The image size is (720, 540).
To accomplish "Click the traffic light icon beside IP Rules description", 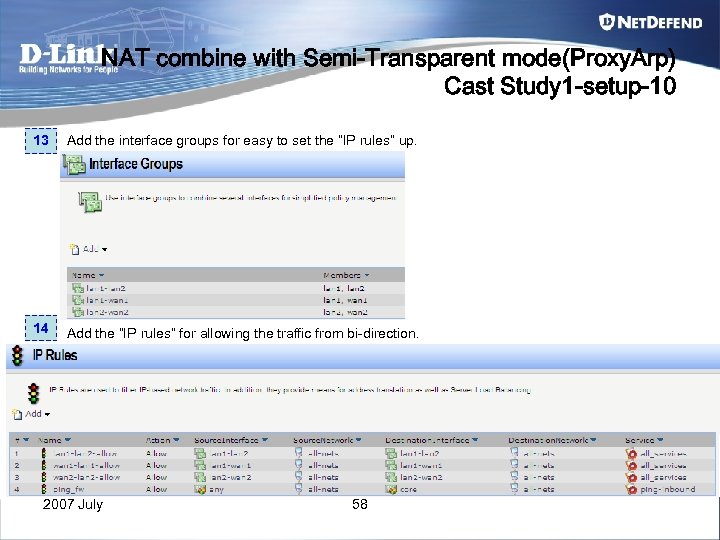I will coord(34,394).
